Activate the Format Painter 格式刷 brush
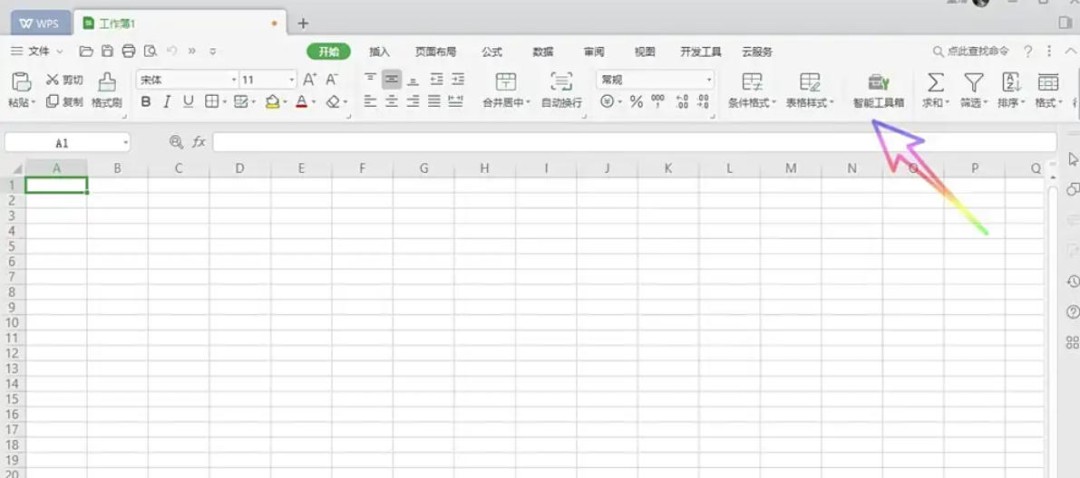Viewport: 1080px width, 478px height. pyautogui.click(x=107, y=90)
